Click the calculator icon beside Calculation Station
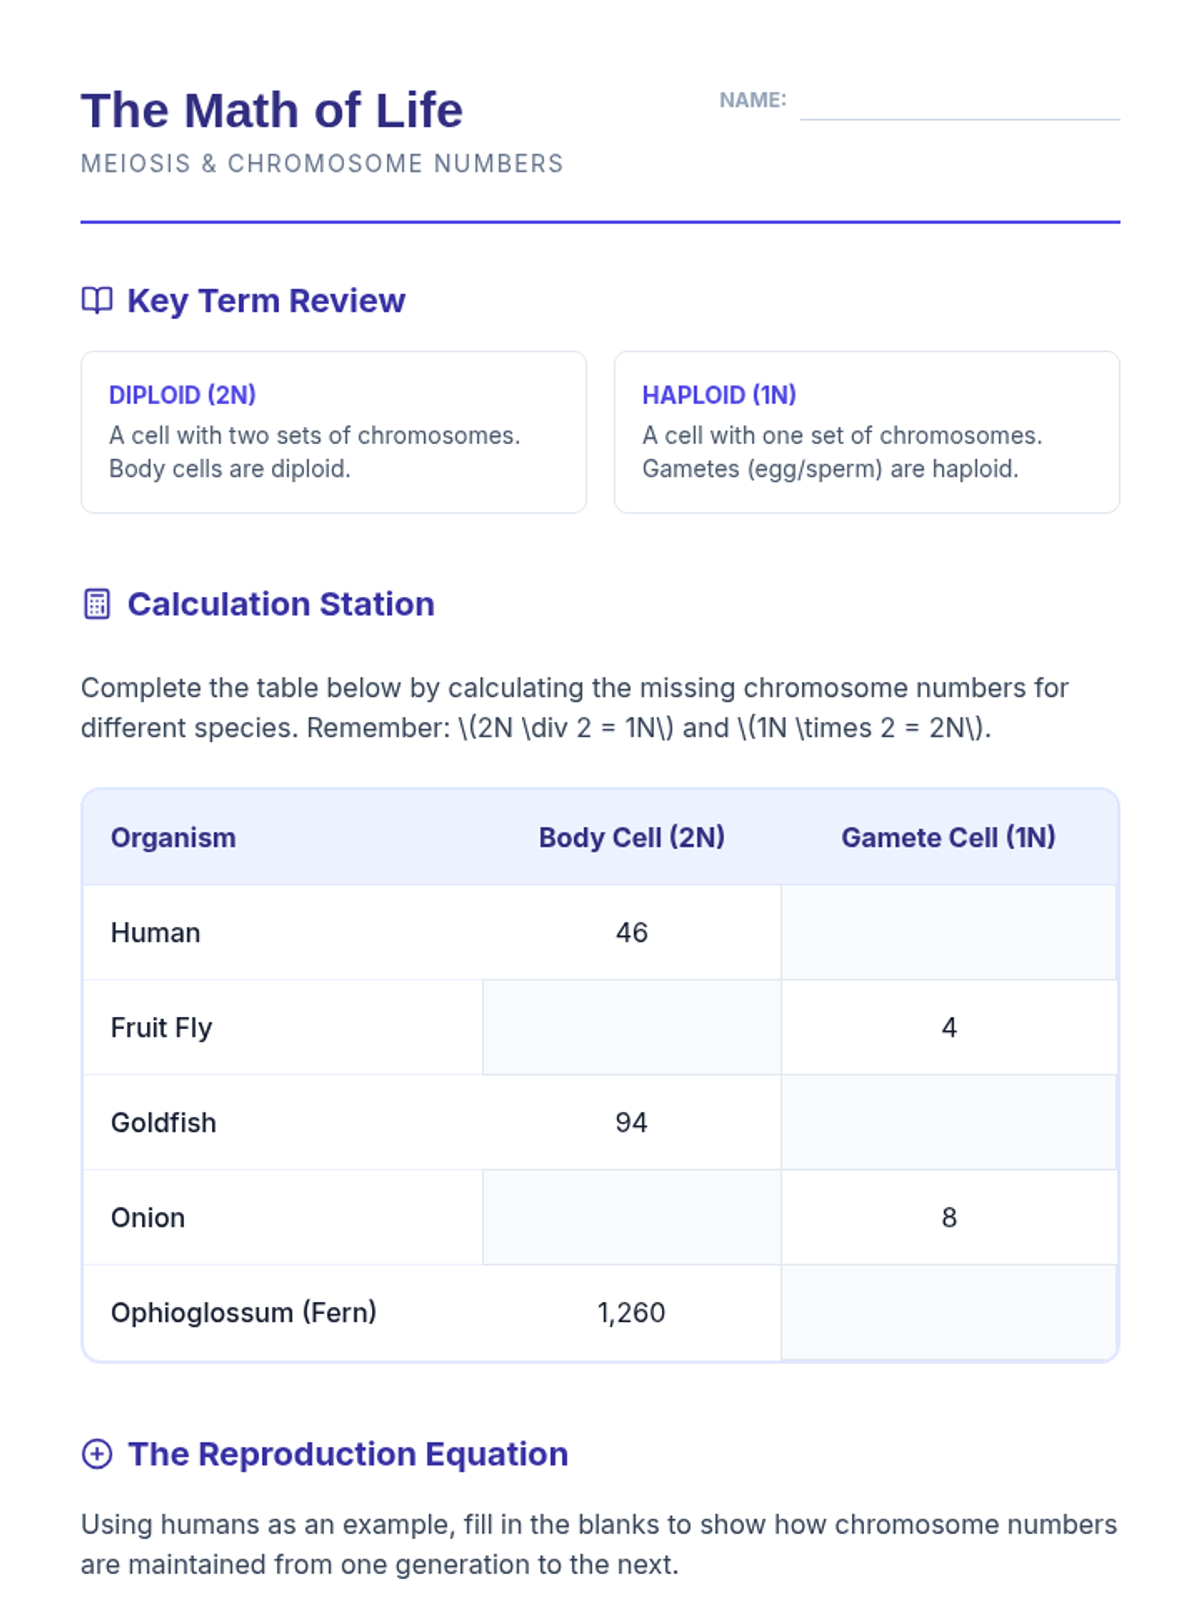 (x=97, y=604)
